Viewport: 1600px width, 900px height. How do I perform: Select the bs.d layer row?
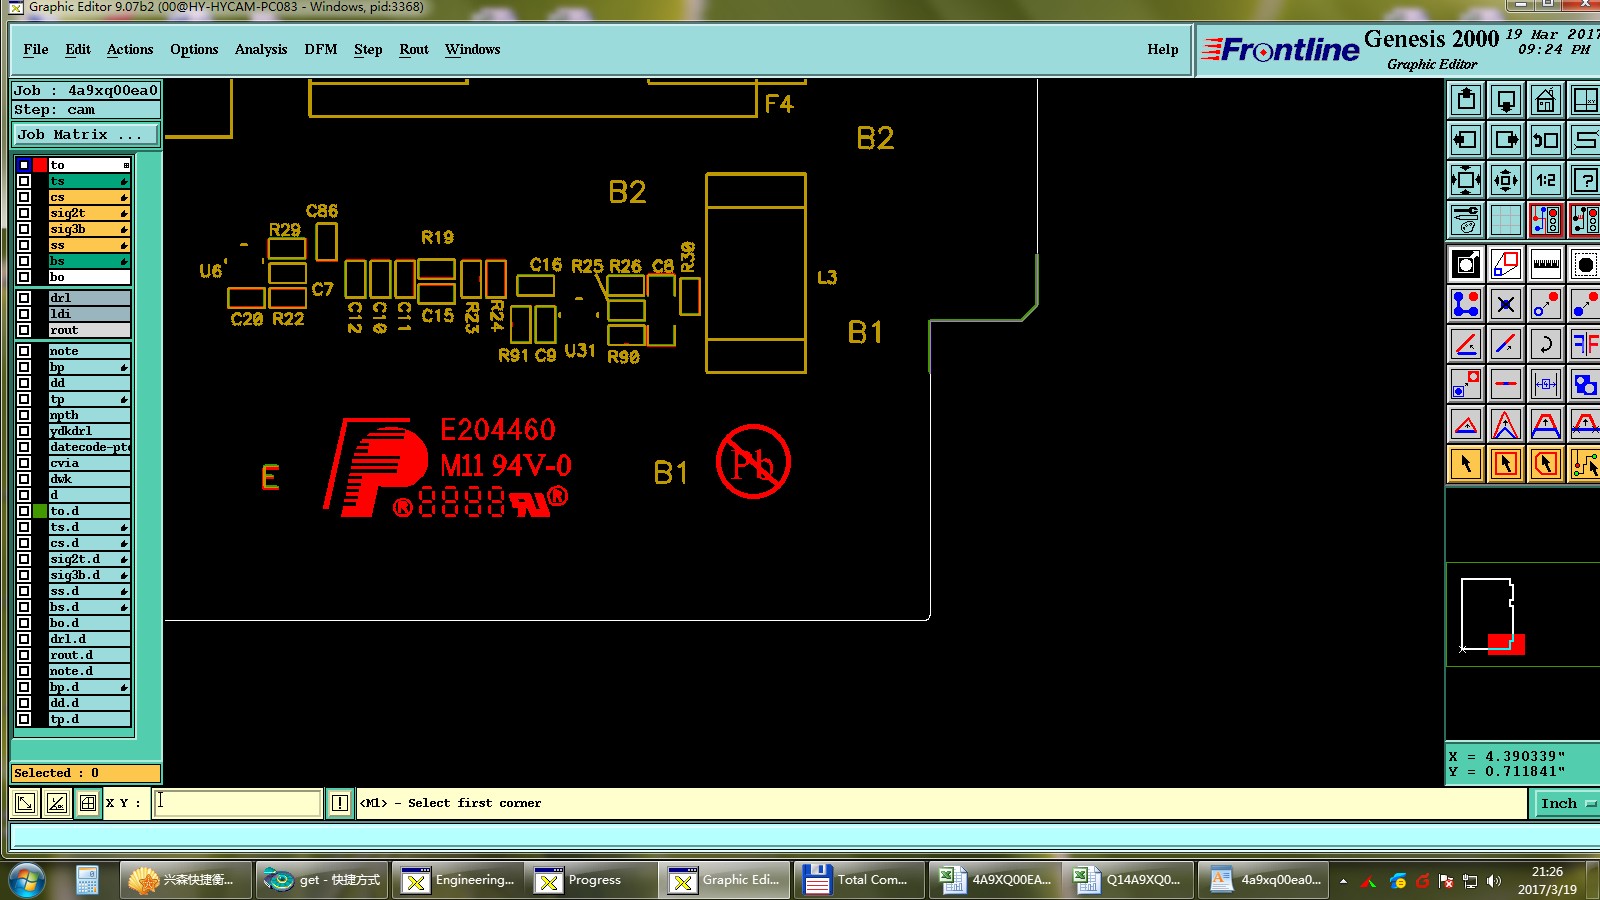90,607
